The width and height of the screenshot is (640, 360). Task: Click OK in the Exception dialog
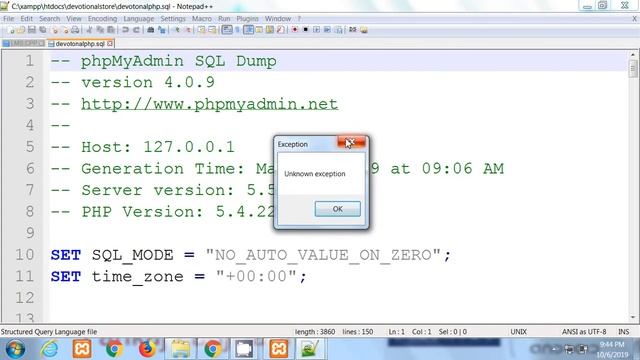pos(338,209)
